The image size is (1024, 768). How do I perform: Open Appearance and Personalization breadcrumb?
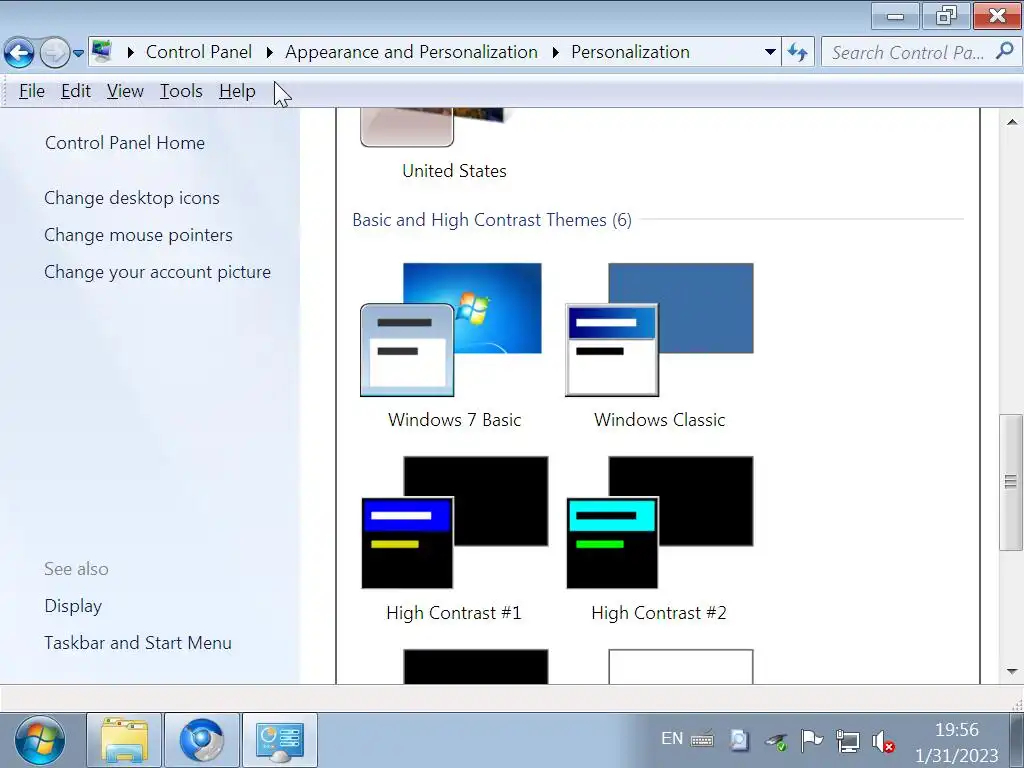[411, 52]
